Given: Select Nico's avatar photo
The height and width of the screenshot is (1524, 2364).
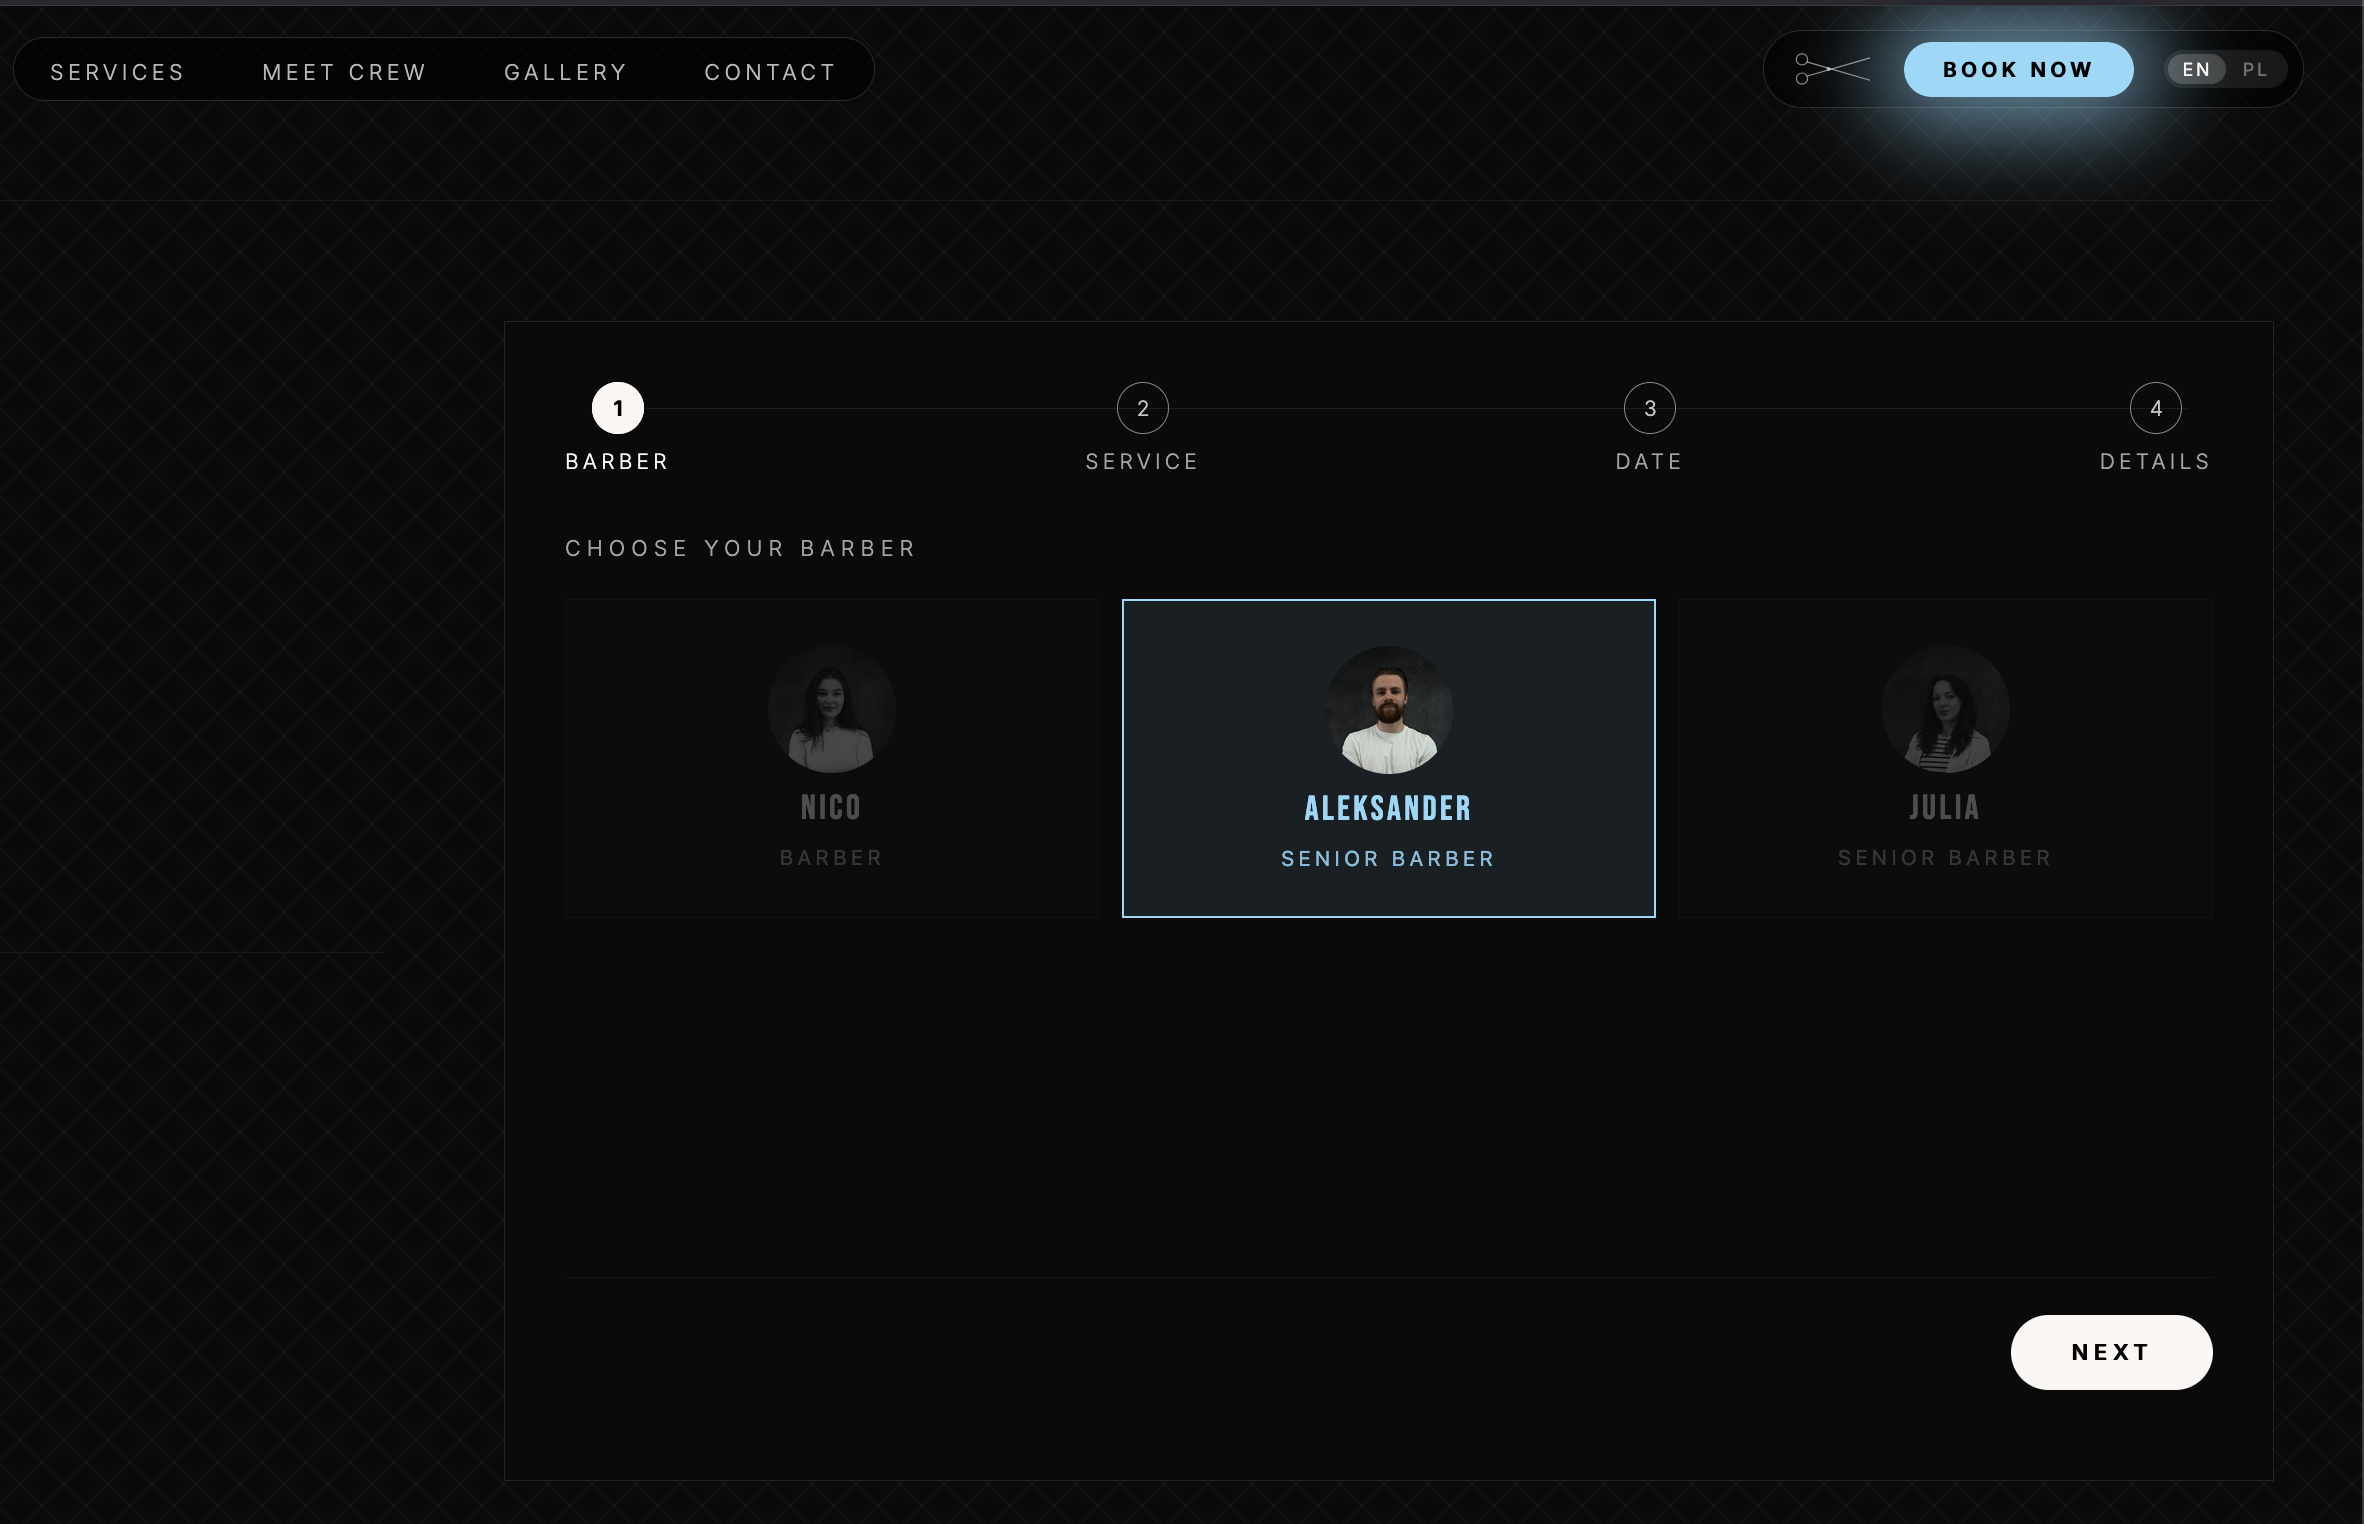Looking at the screenshot, I should tap(831, 709).
